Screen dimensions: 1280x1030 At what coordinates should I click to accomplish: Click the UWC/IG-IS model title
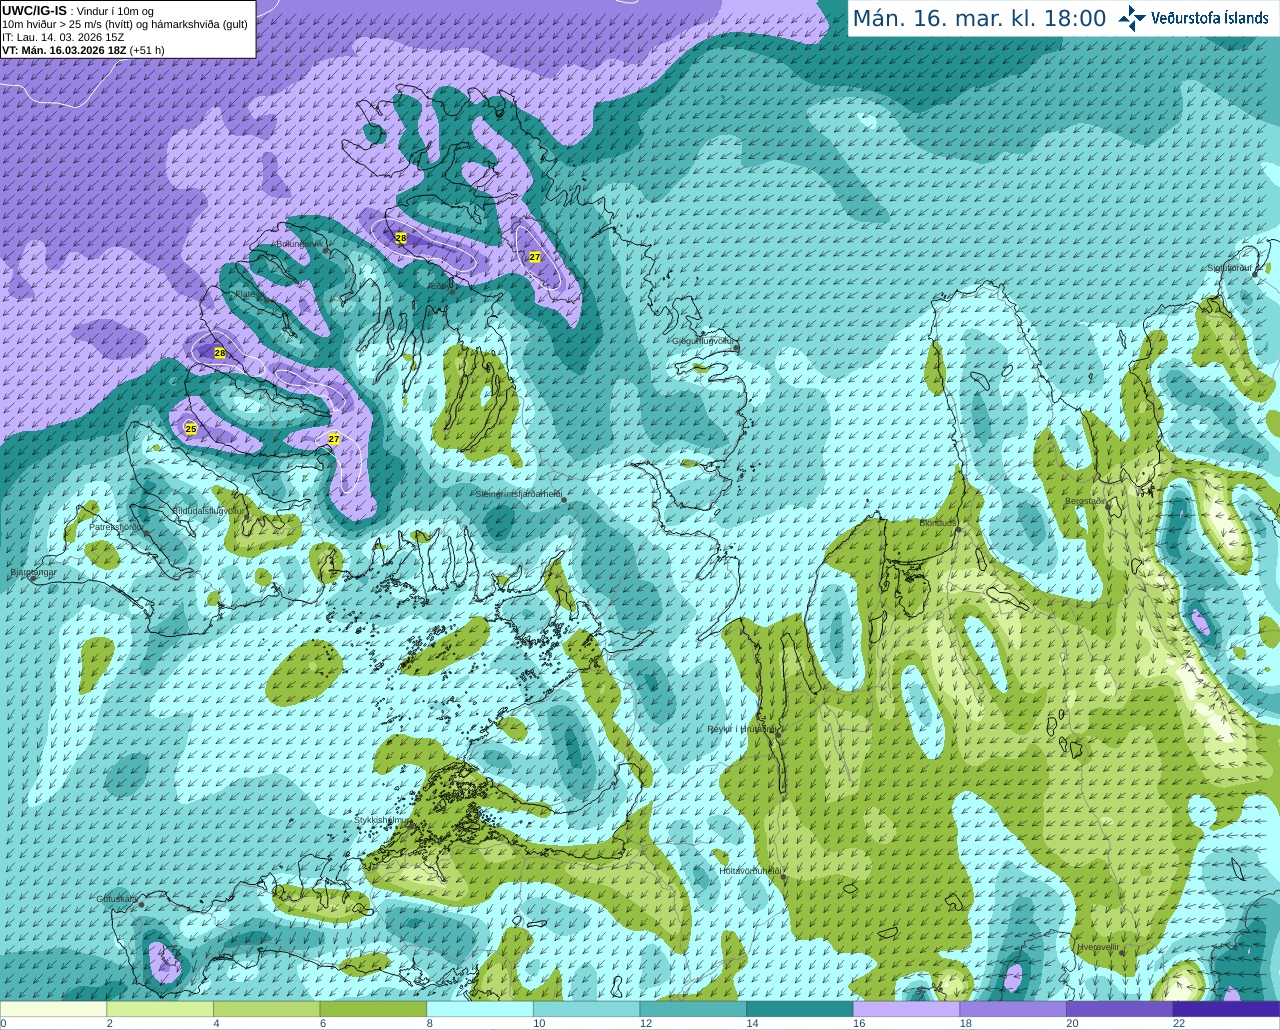pyautogui.click(x=35, y=11)
